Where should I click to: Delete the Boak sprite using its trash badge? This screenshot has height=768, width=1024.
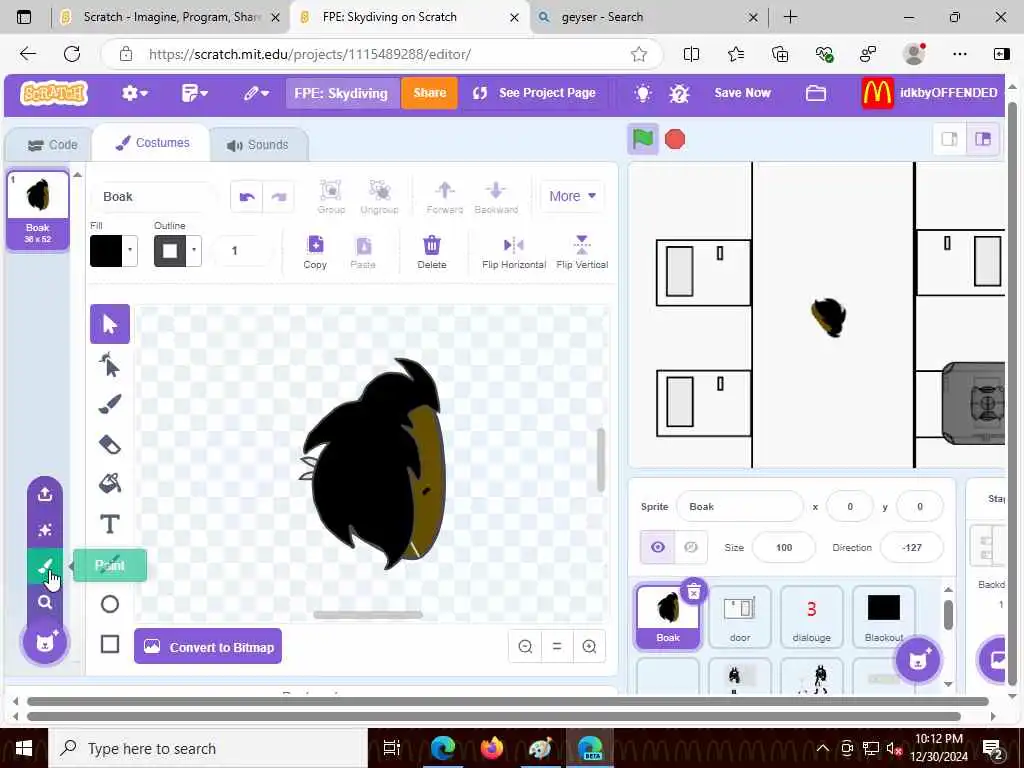pyautogui.click(x=694, y=592)
